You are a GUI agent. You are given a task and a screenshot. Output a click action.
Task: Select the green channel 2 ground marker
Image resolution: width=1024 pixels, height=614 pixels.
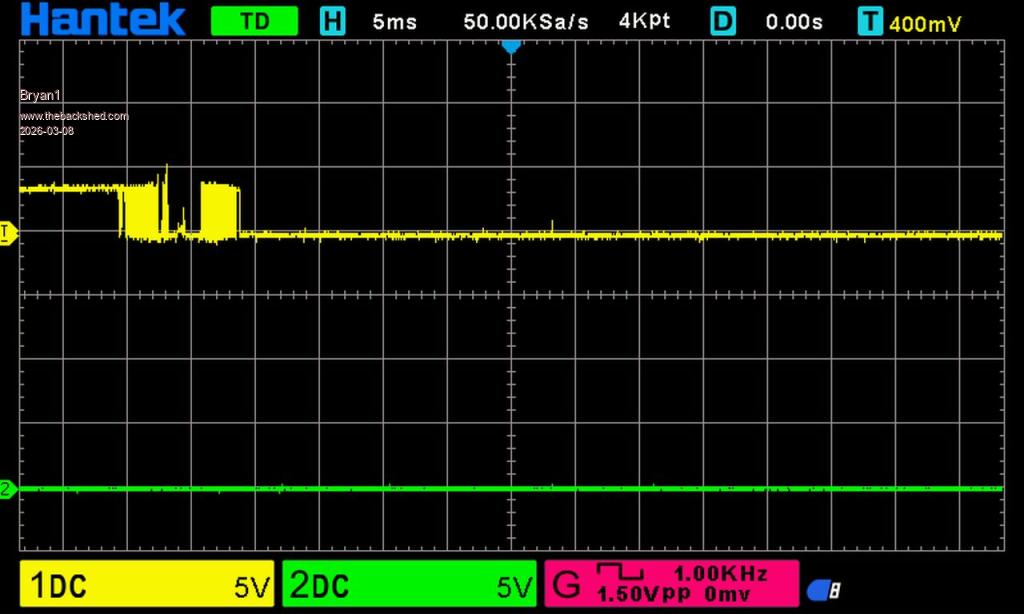click(x=7, y=489)
